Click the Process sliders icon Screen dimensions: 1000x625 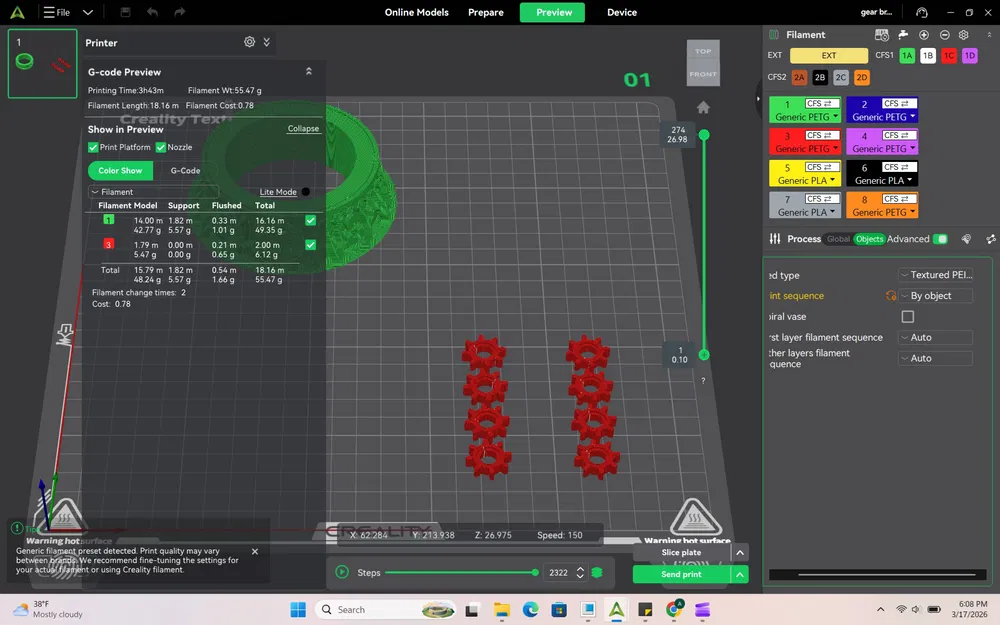point(775,239)
